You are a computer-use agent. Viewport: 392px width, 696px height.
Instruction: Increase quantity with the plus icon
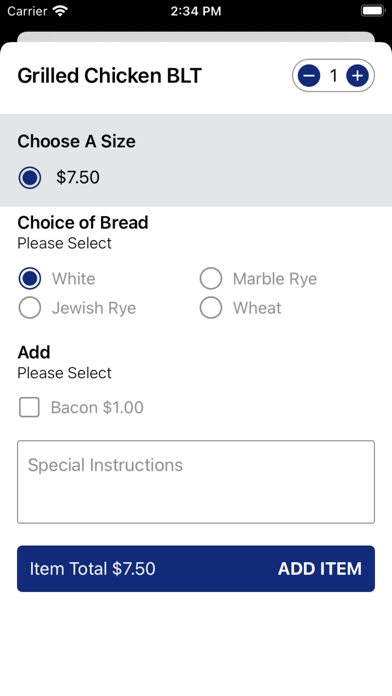[x=357, y=76]
